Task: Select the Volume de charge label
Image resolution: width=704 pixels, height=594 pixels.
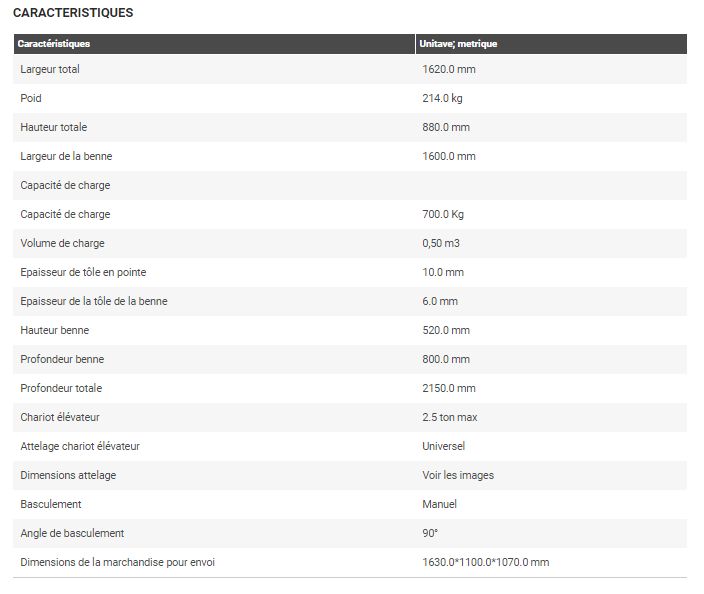Action: [x=62, y=243]
